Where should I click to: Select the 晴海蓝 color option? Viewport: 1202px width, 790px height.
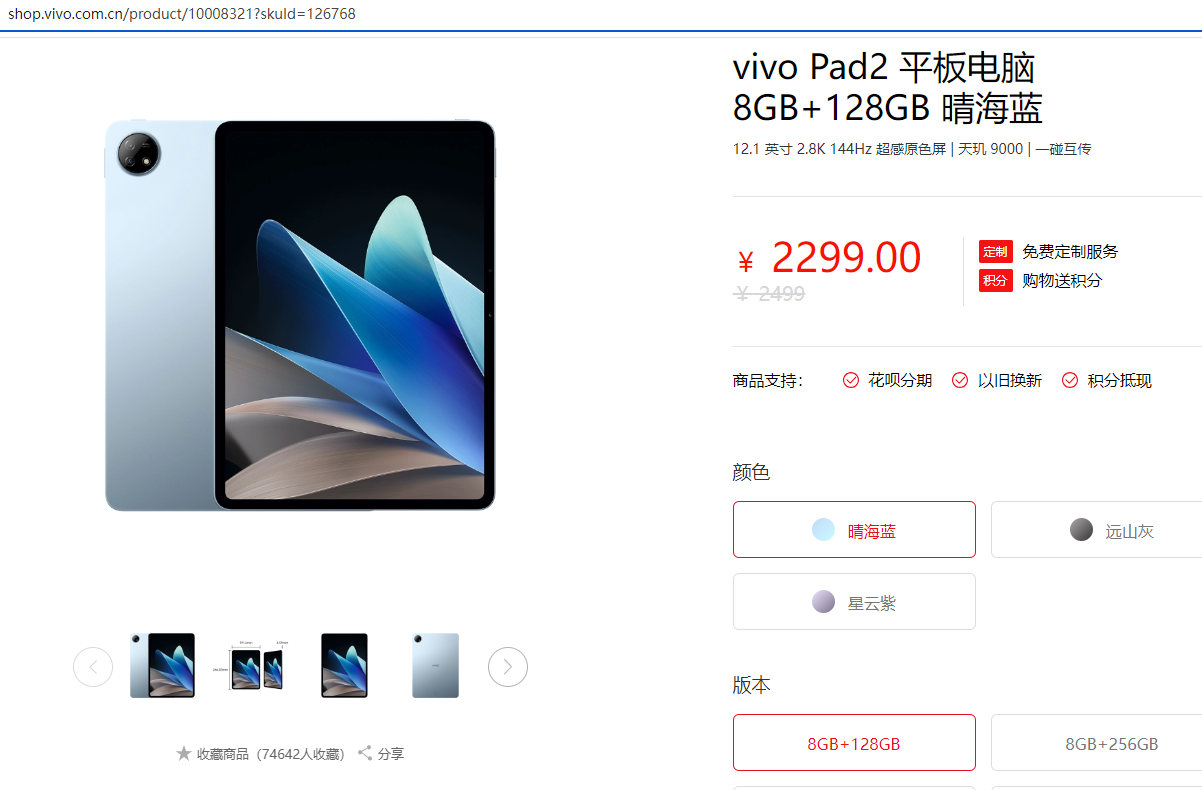[854, 529]
